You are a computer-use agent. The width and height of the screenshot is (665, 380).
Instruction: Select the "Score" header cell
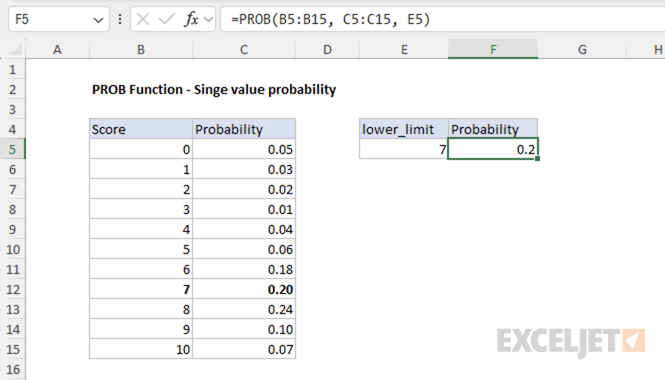click(x=141, y=129)
